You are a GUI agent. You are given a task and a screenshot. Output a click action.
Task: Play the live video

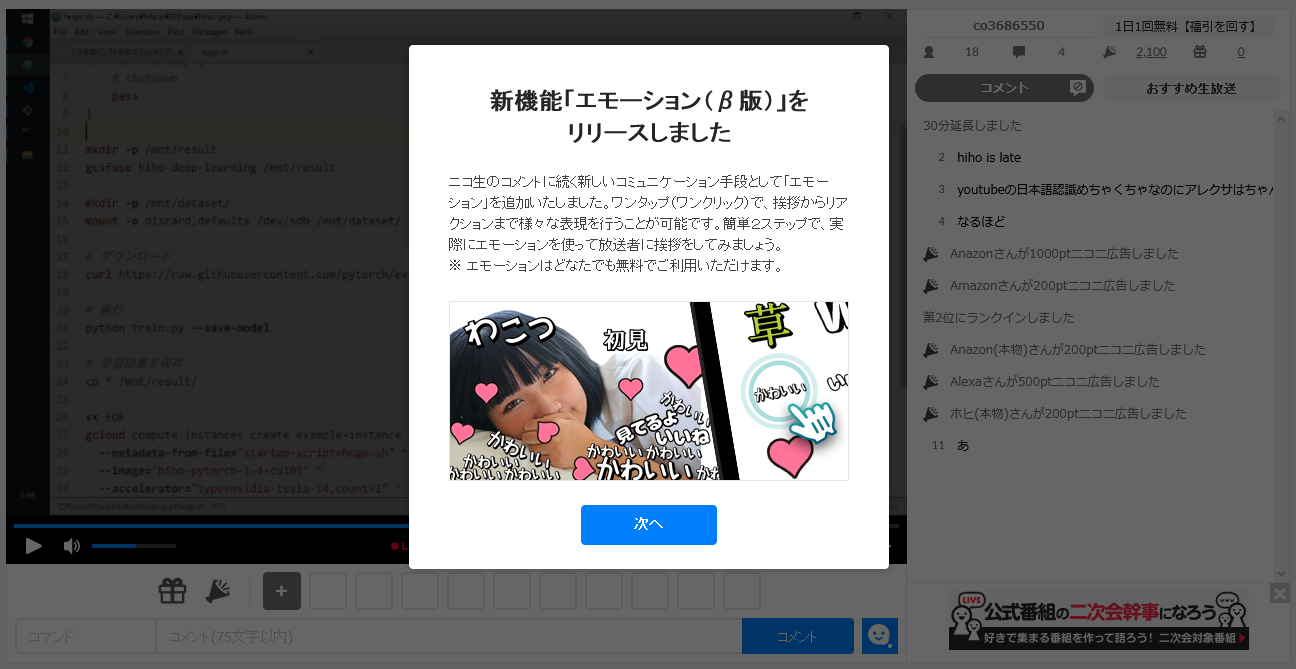point(34,546)
